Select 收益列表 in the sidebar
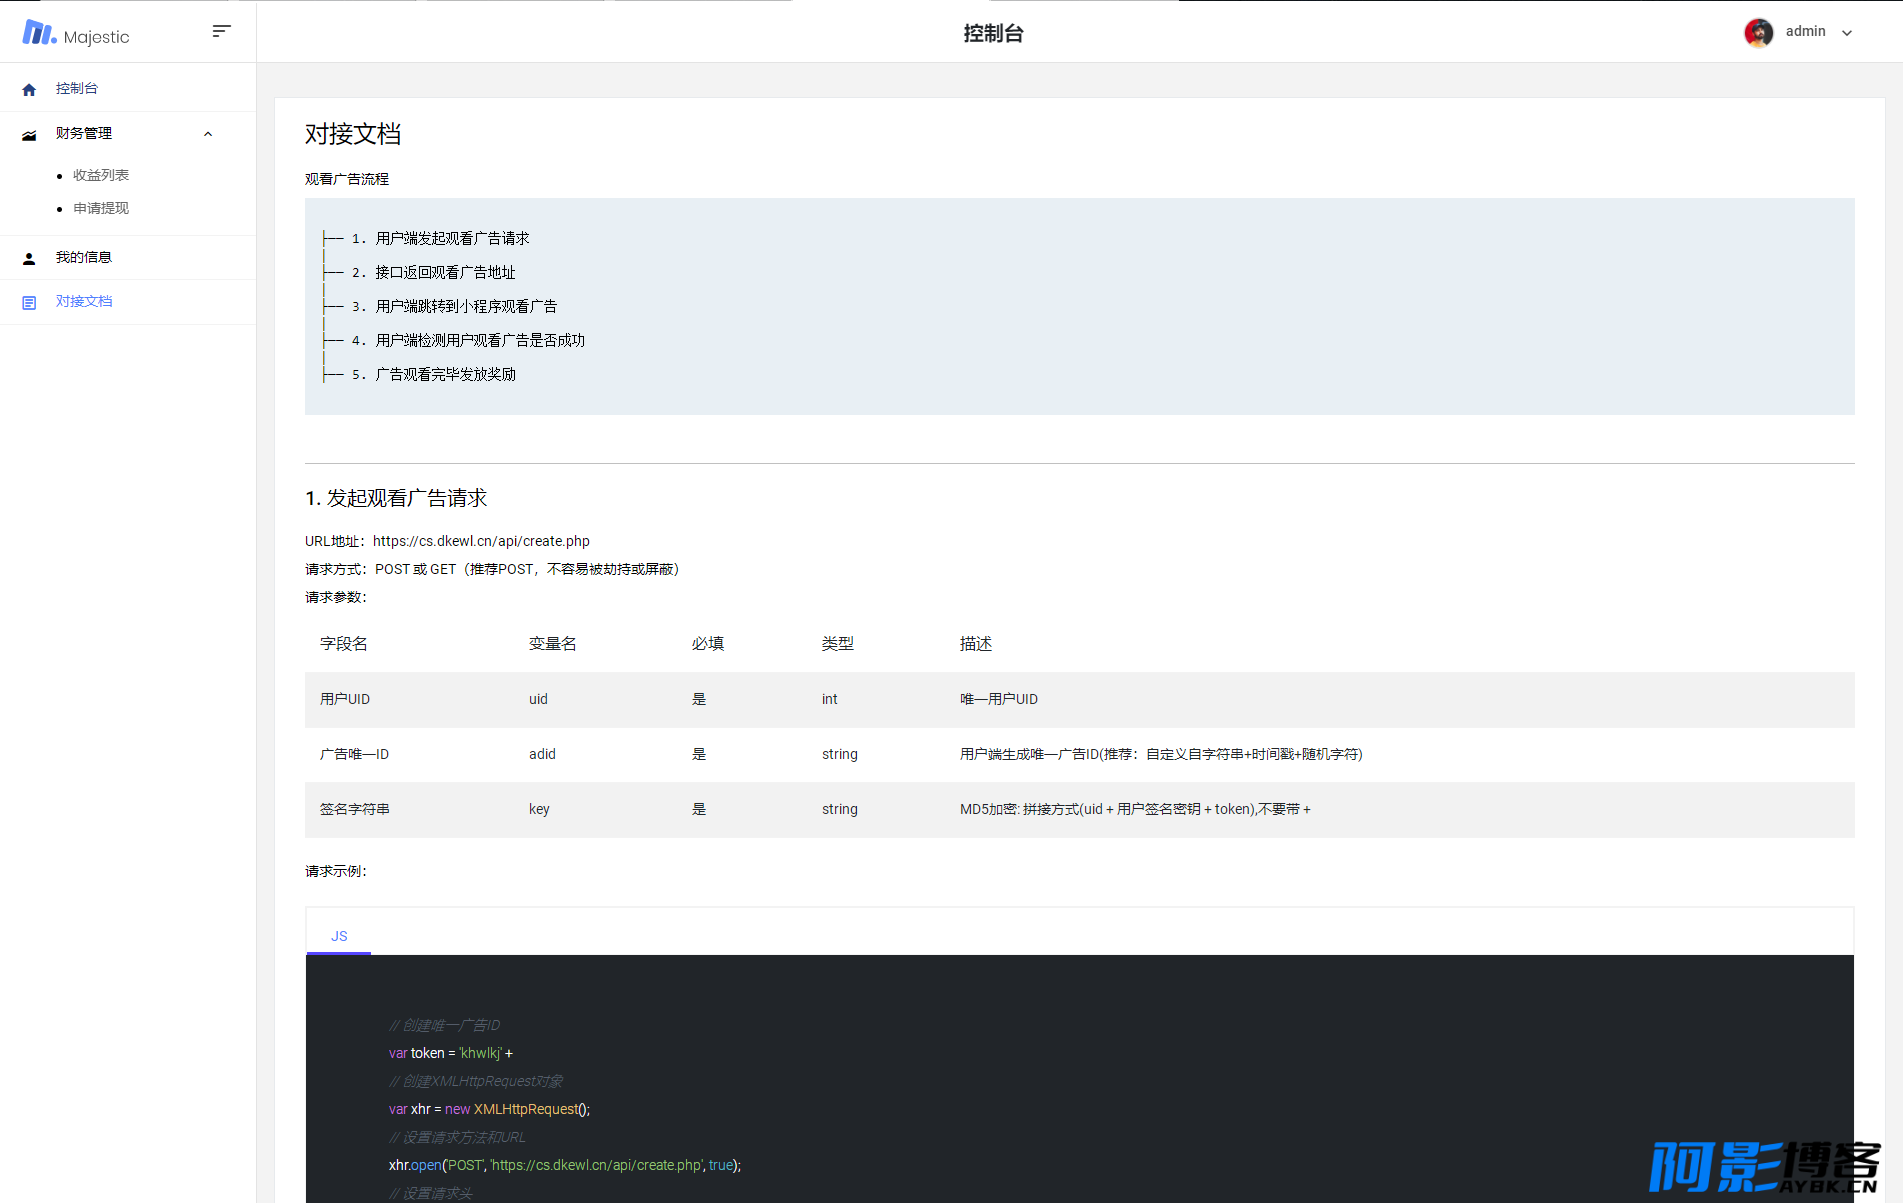Viewport: 1903px width, 1203px height. click(x=101, y=176)
